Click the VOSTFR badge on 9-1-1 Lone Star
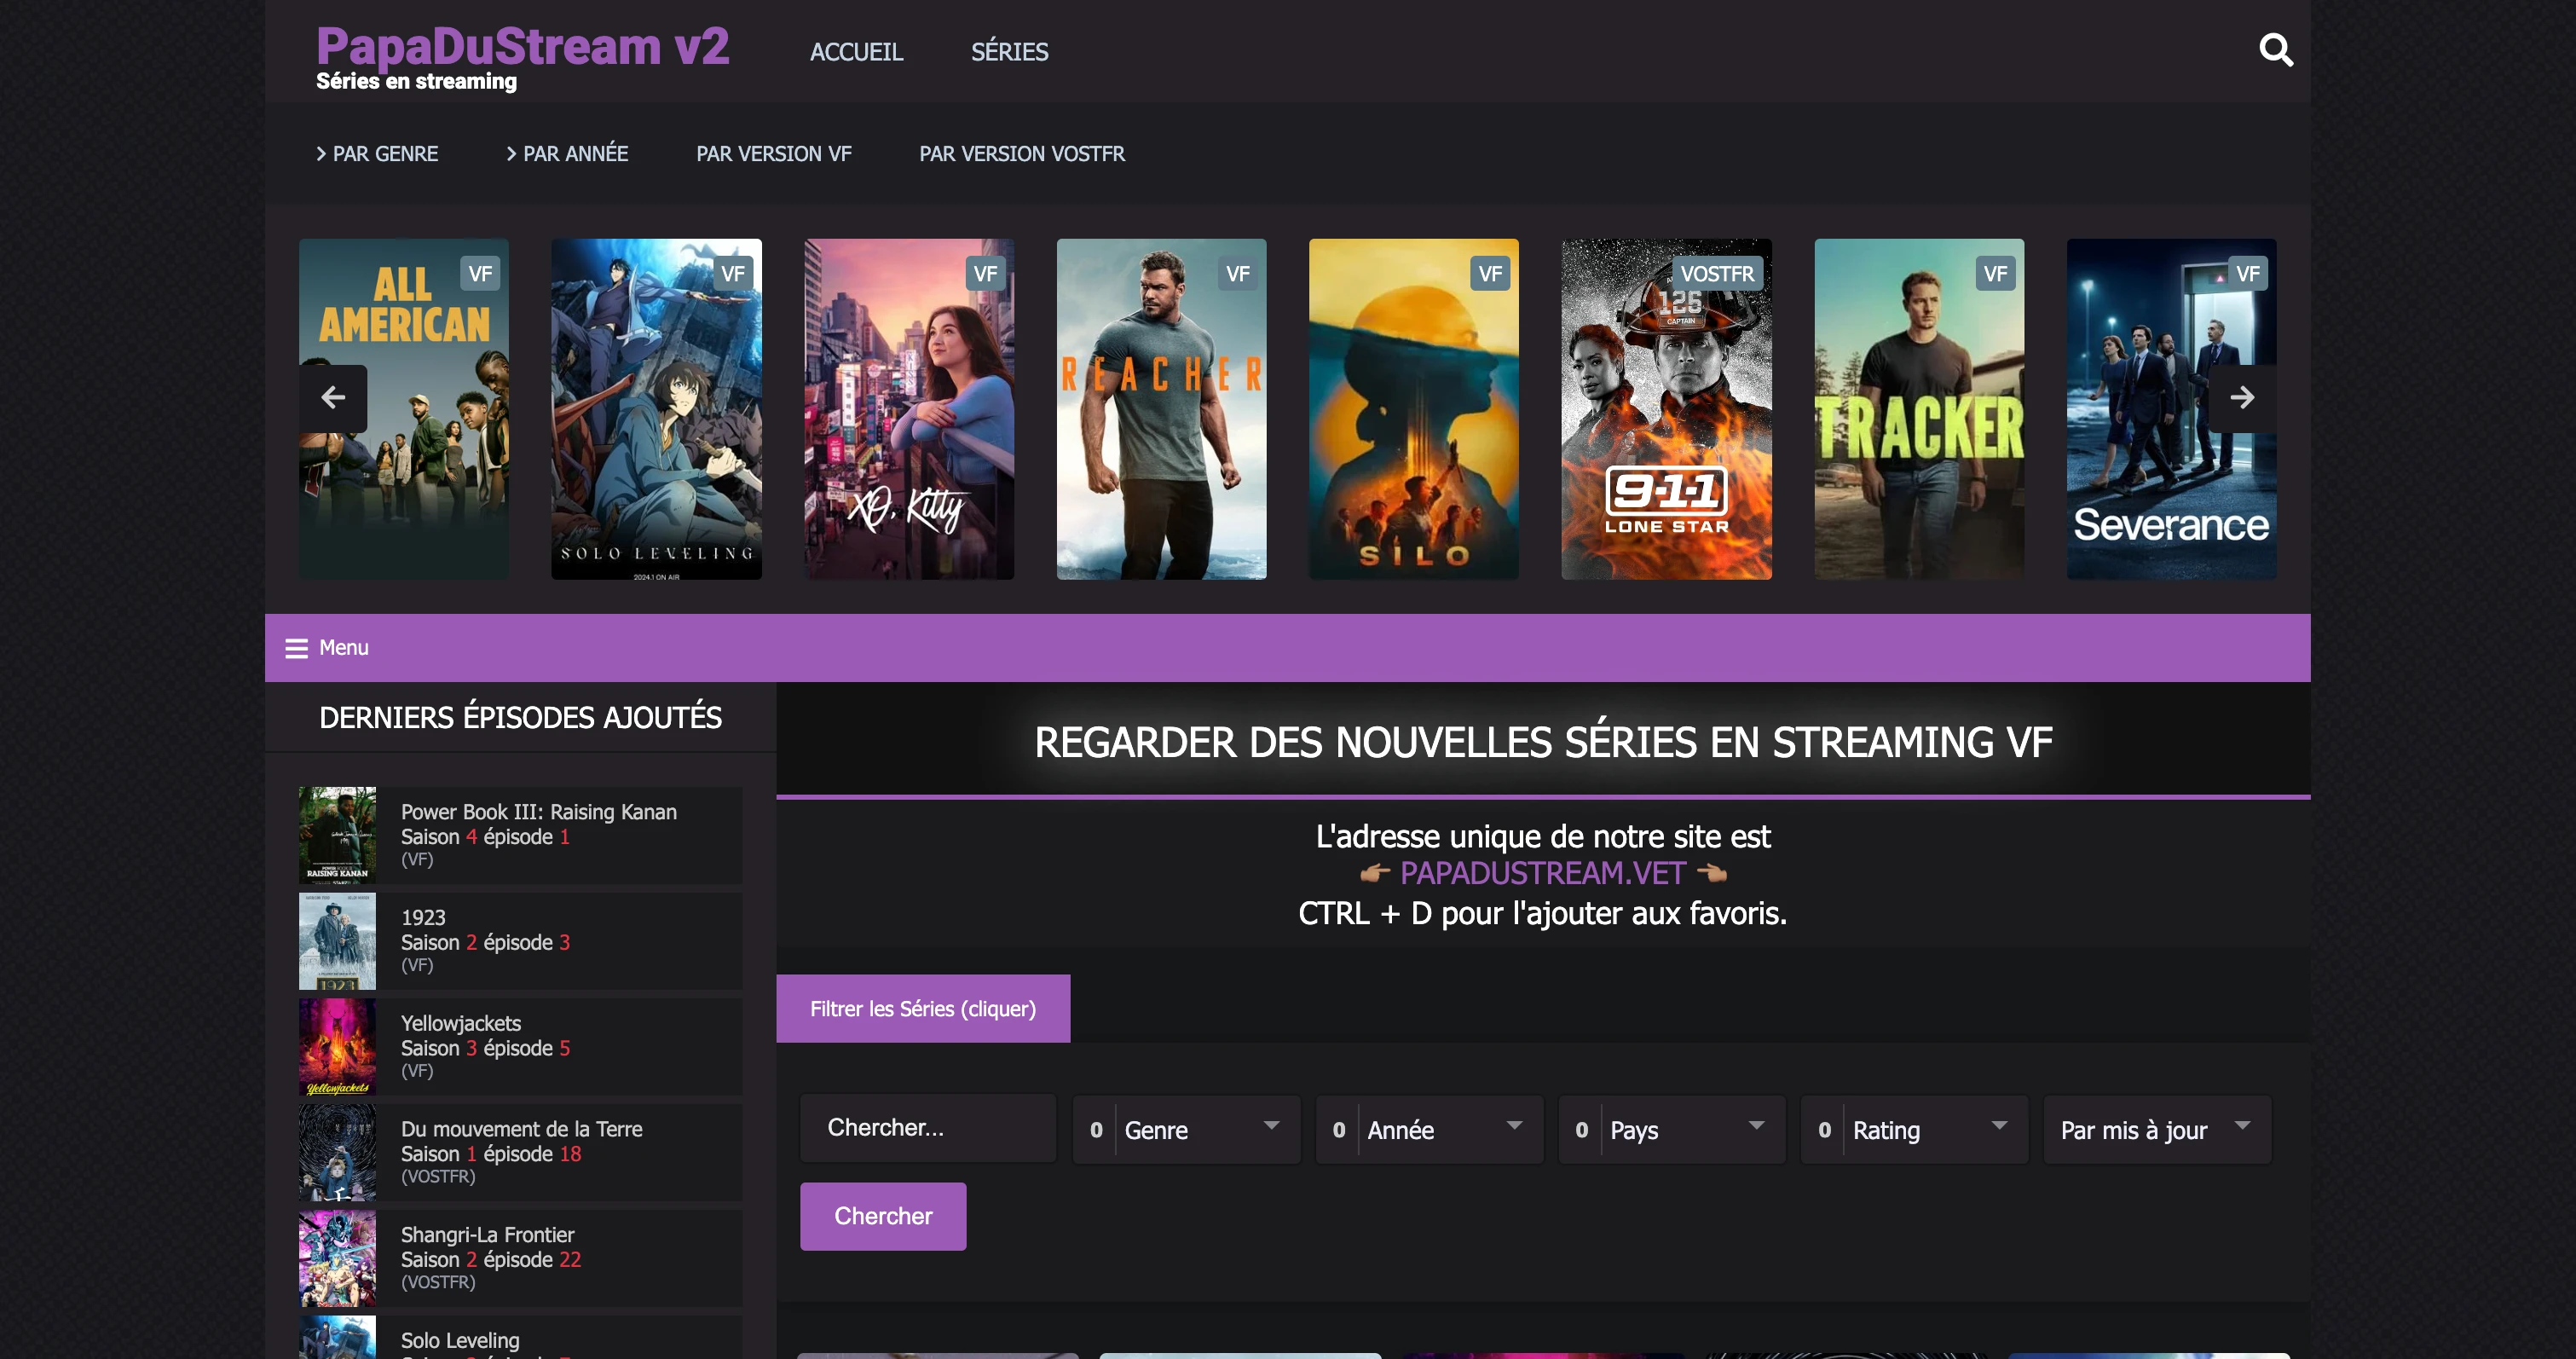 click(1716, 274)
